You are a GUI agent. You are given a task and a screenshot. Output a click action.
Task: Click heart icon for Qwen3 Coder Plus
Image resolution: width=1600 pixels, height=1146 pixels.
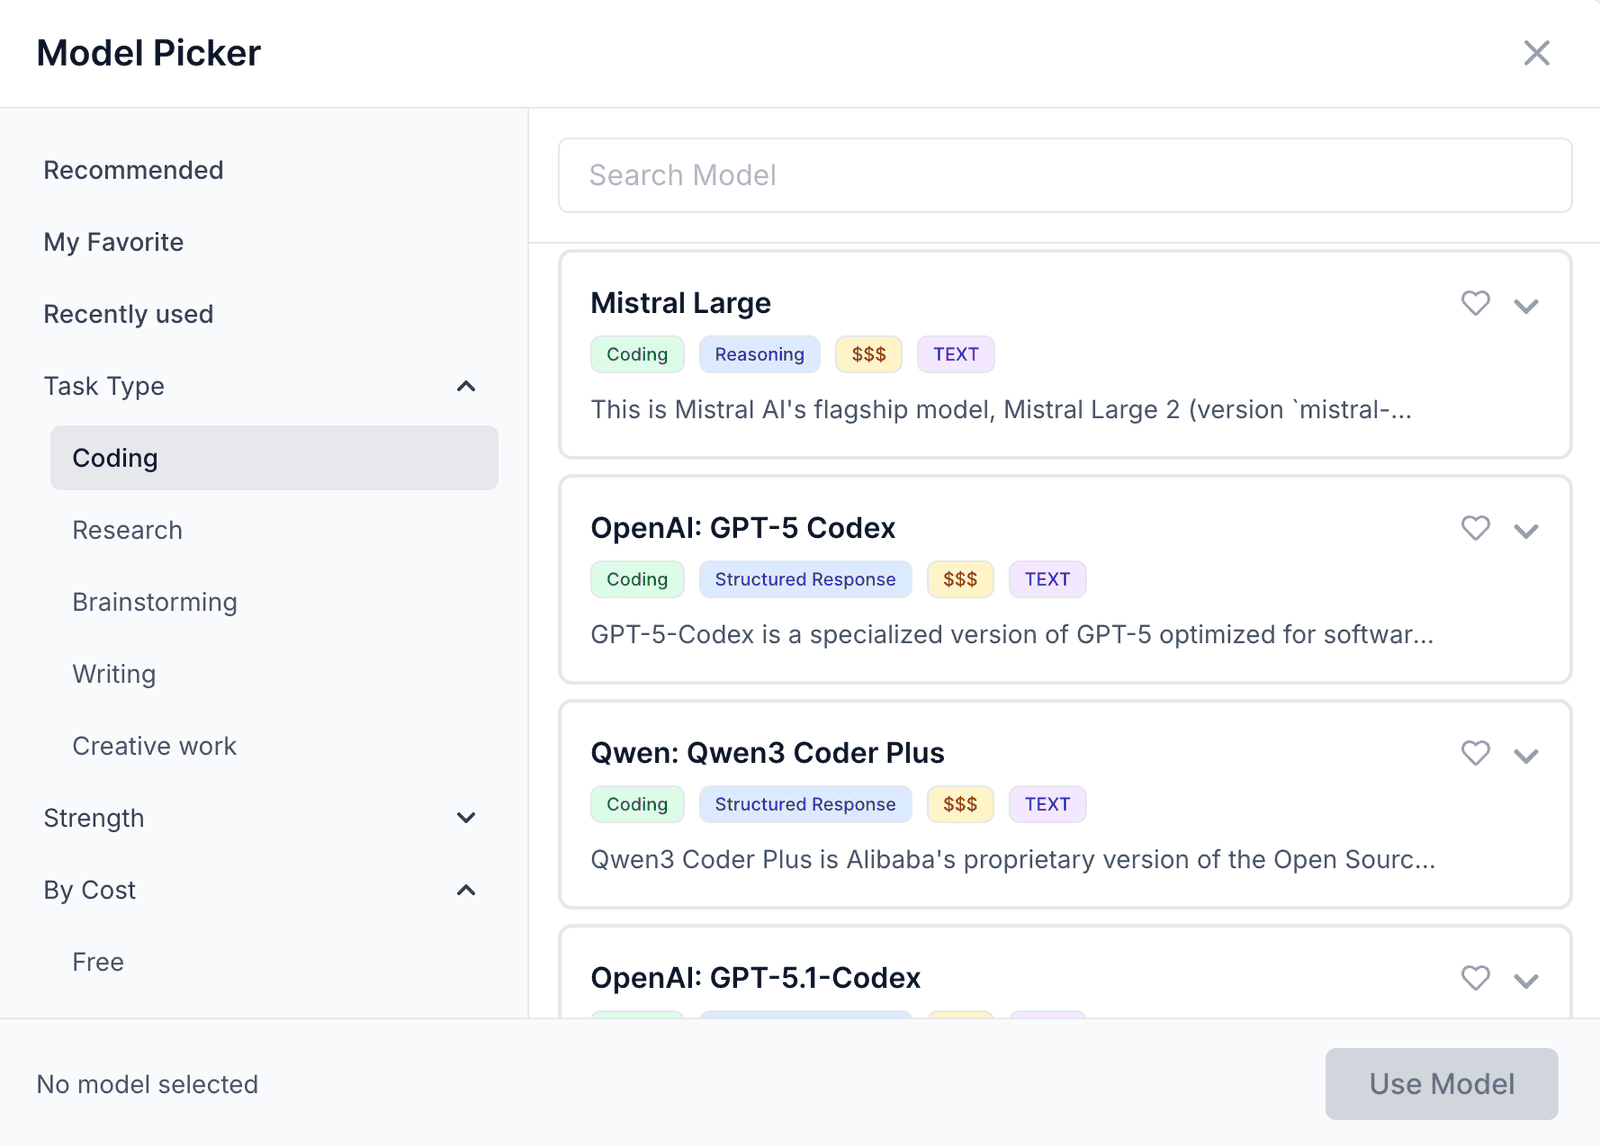[x=1475, y=753]
